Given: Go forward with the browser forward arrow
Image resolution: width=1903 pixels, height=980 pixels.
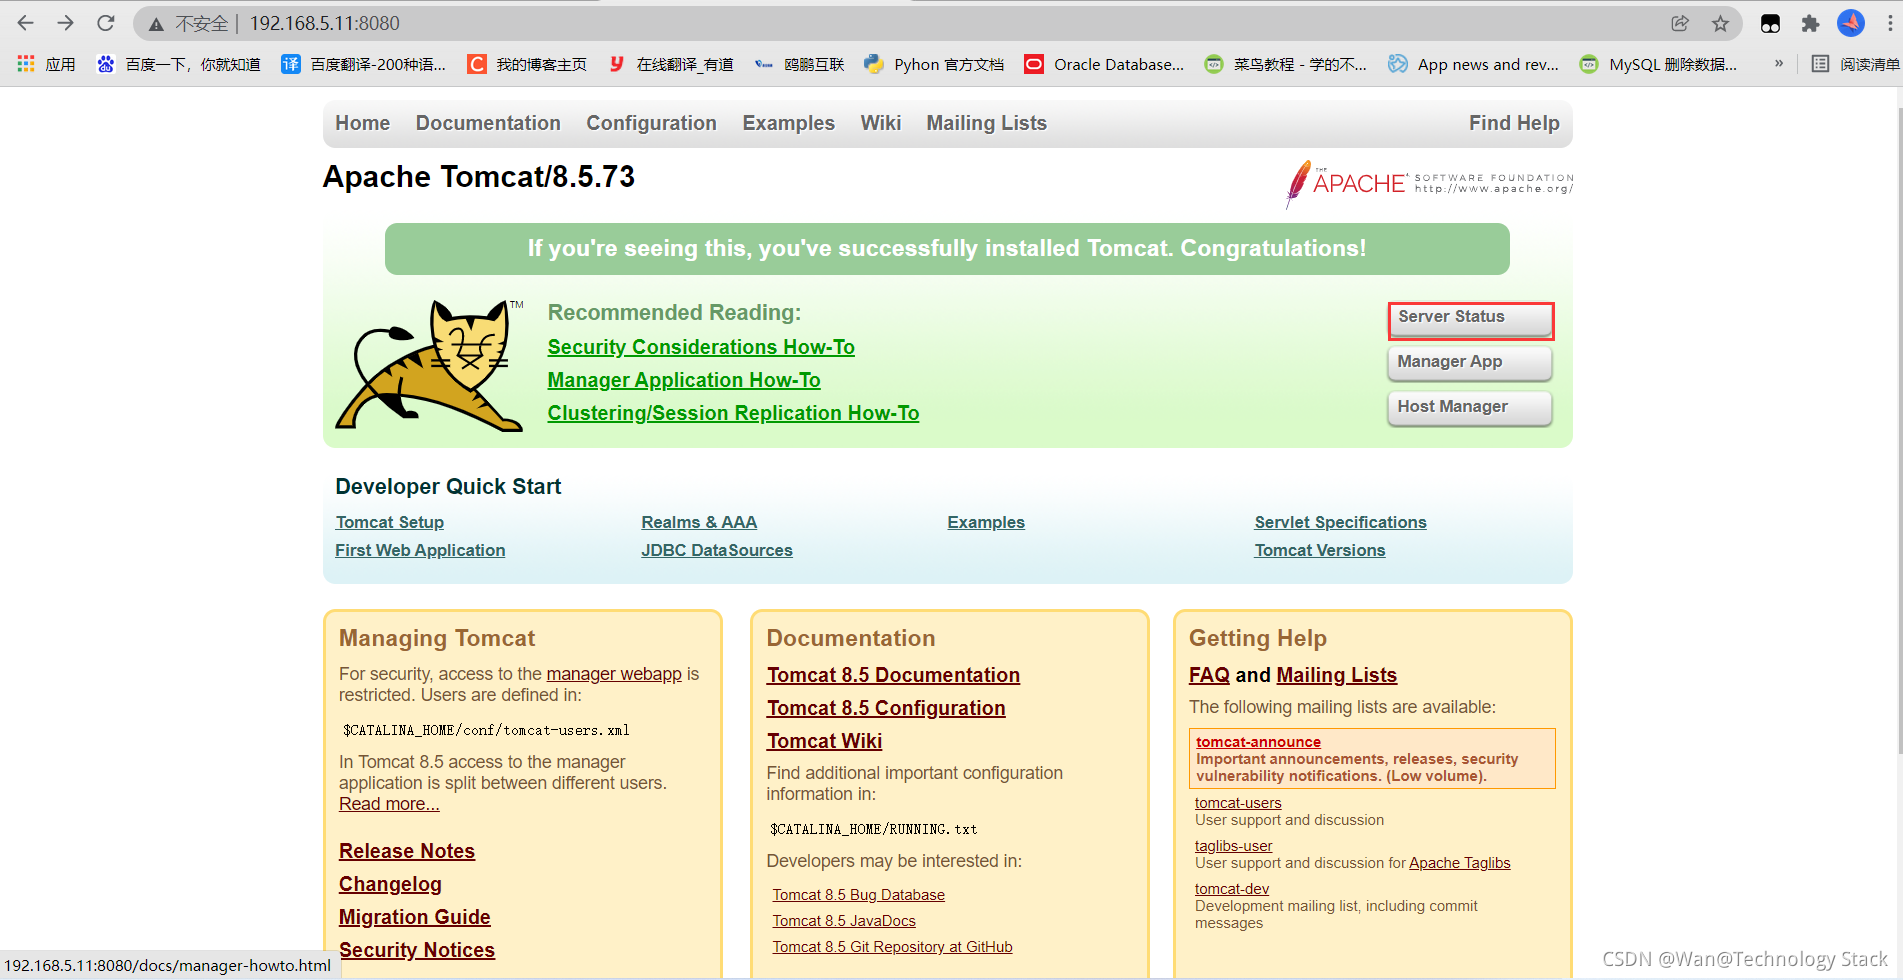Looking at the screenshot, I should tap(66, 23).
